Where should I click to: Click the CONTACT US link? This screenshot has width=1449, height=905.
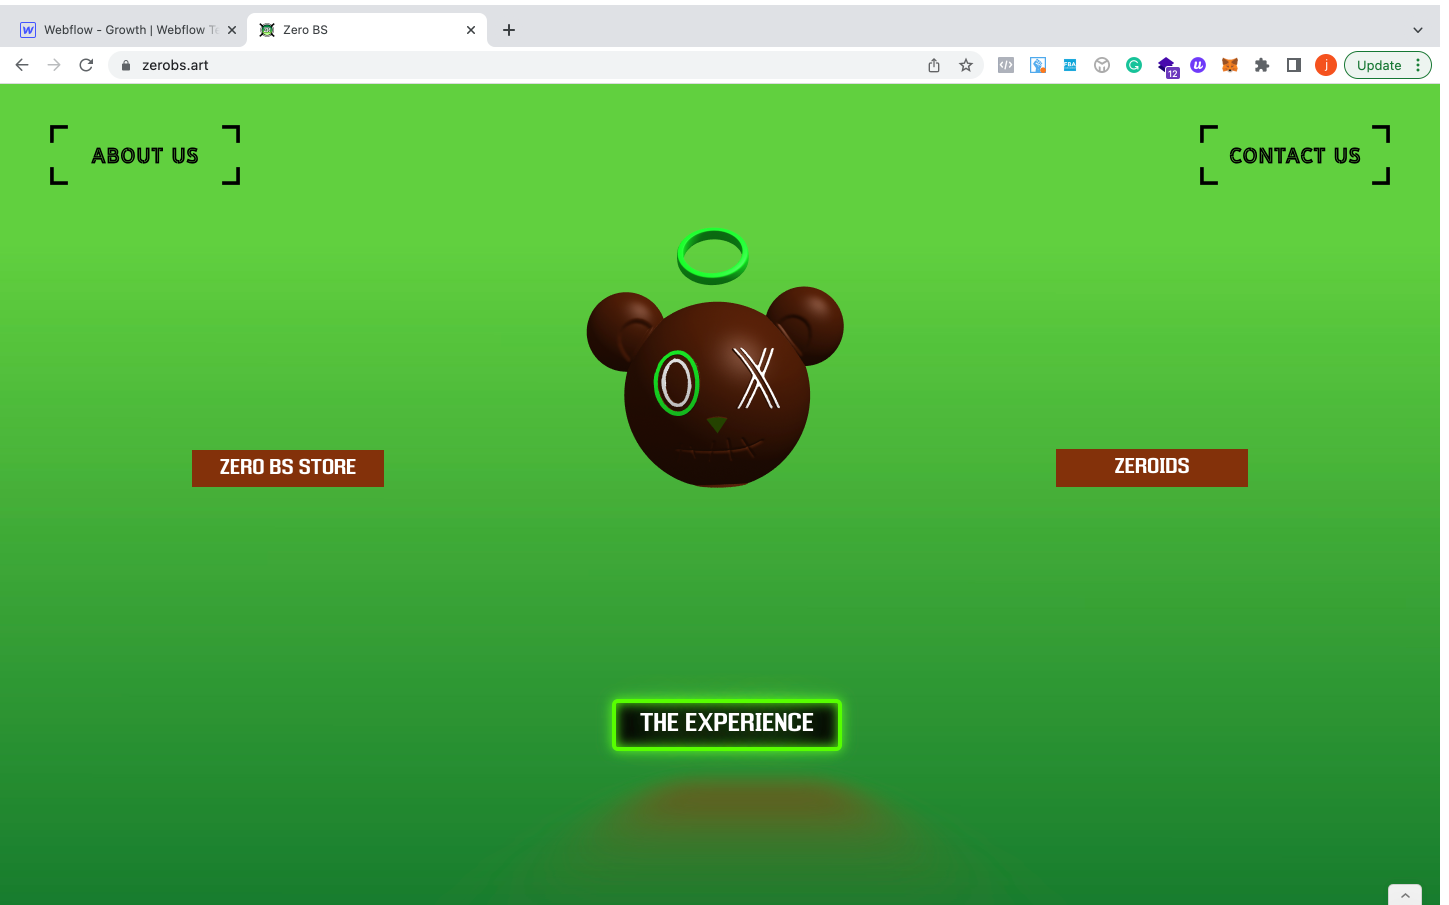tap(1295, 156)
